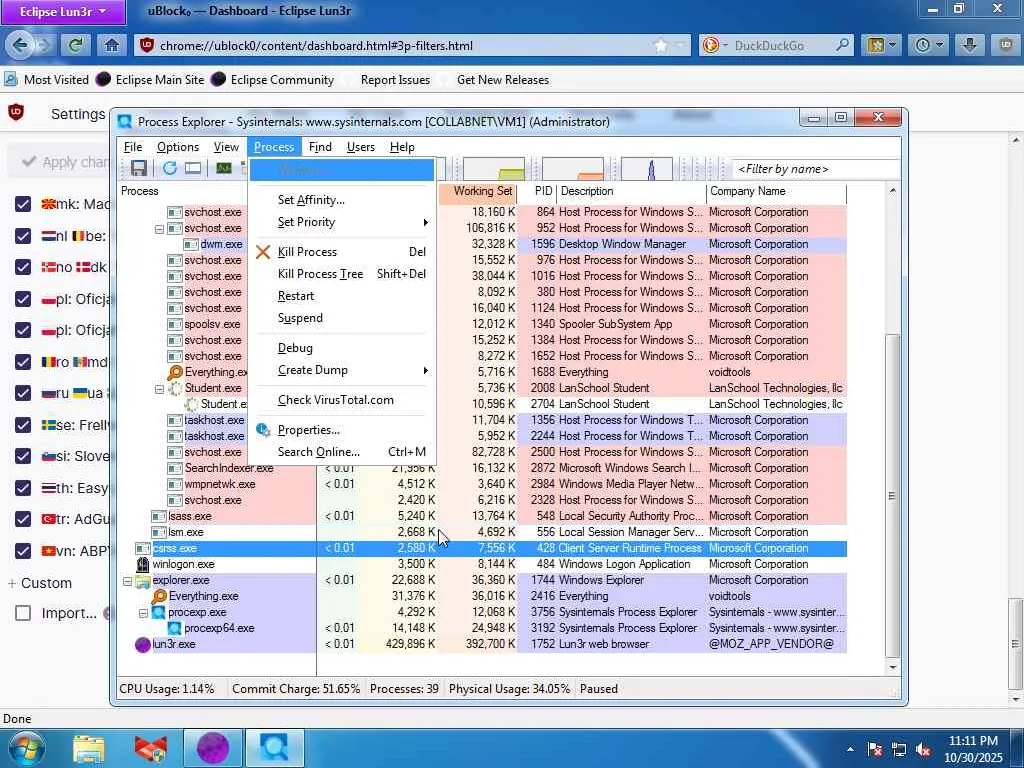Uncheck the 'th: Easy' filter list checkbox

(x=23, y=488)
